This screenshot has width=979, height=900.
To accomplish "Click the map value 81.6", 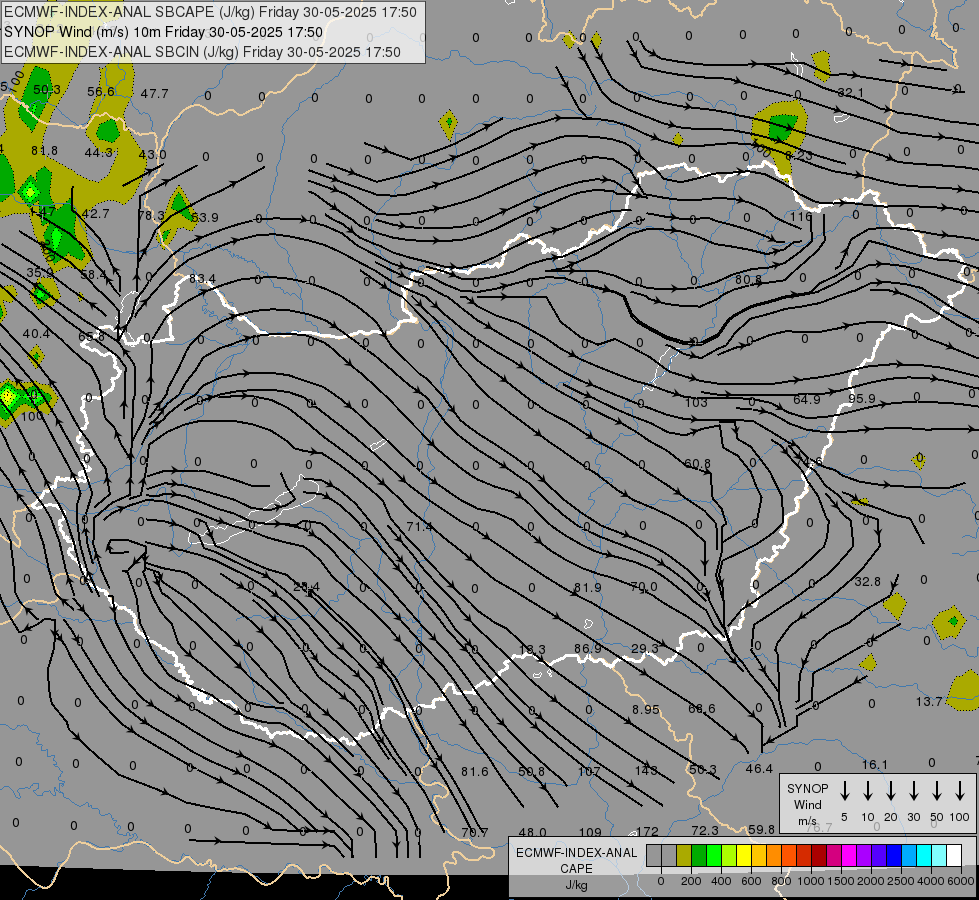I will (475, 771).
